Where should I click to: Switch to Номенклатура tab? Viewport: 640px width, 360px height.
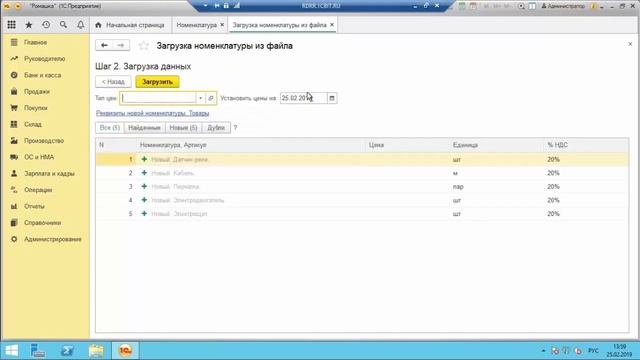pyautogui.click(x=196, y=25)
